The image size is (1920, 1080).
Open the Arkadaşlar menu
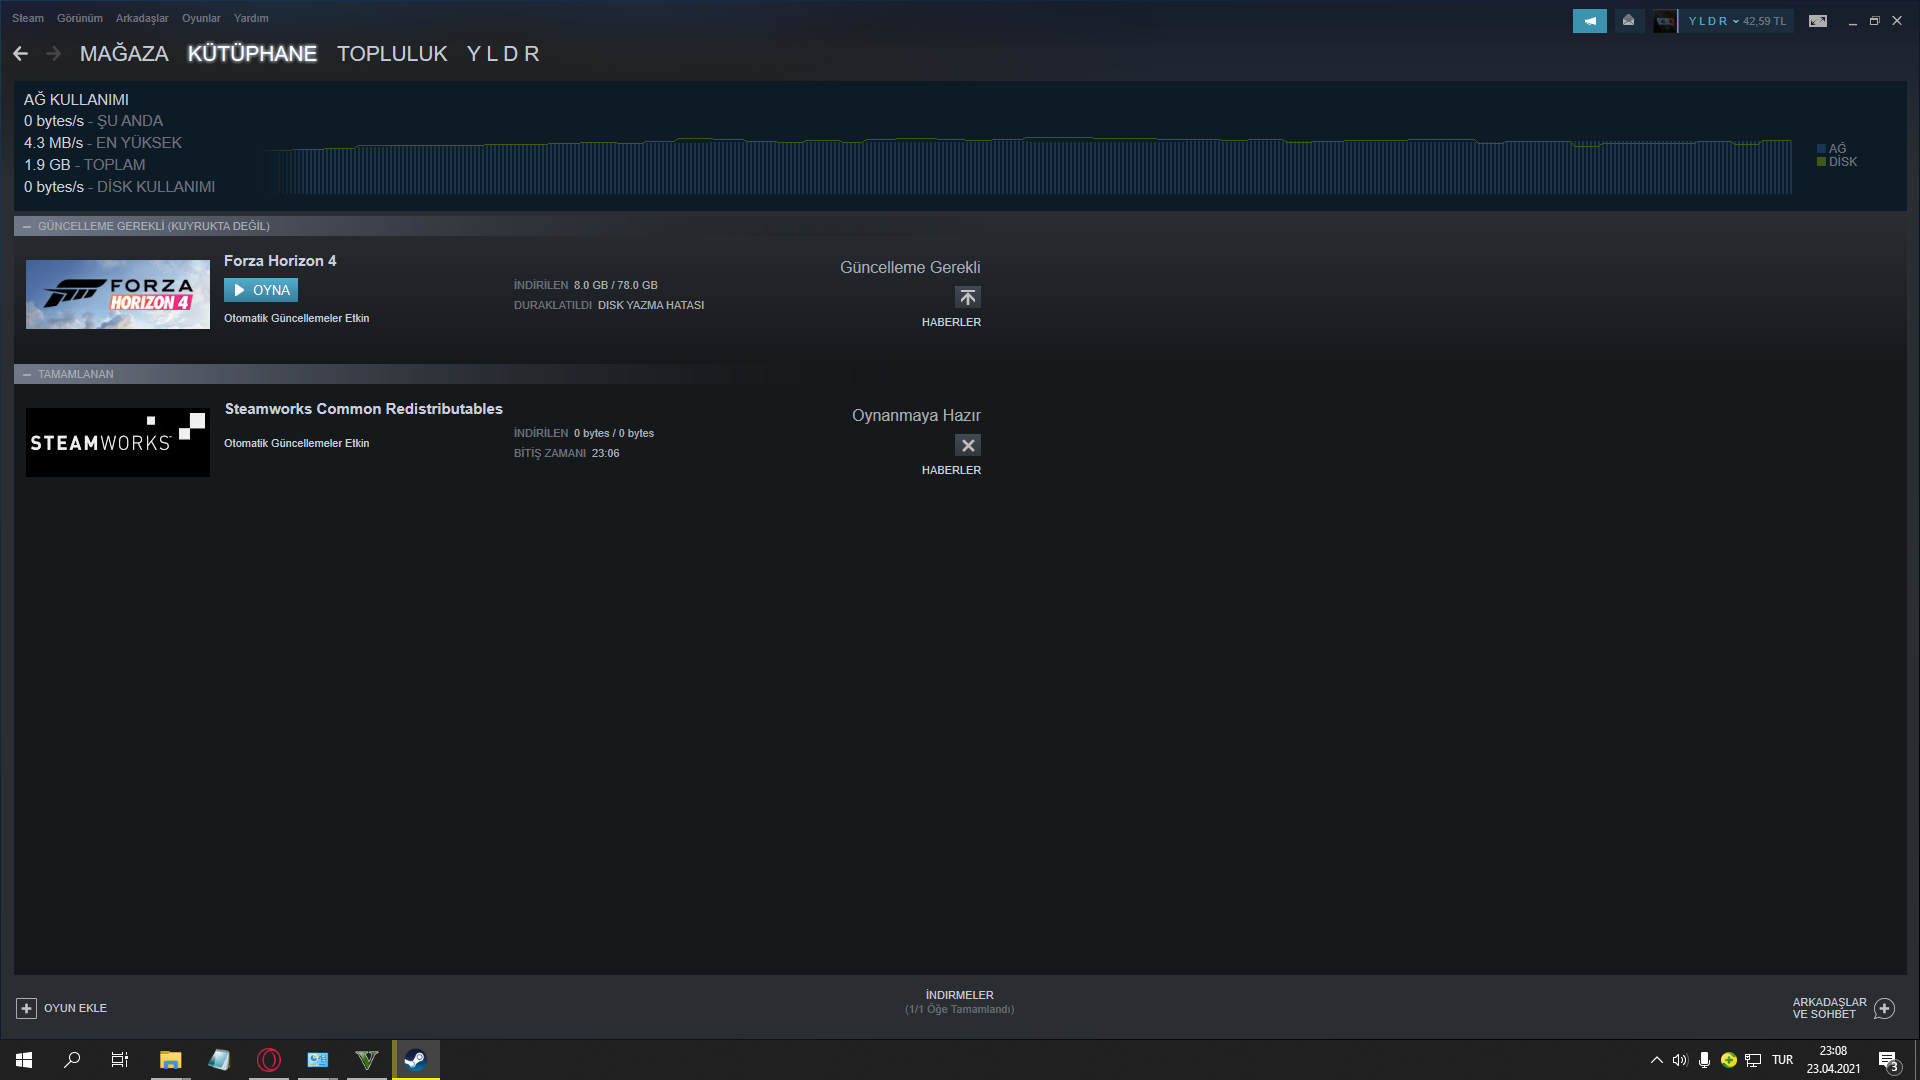point(142,18)
